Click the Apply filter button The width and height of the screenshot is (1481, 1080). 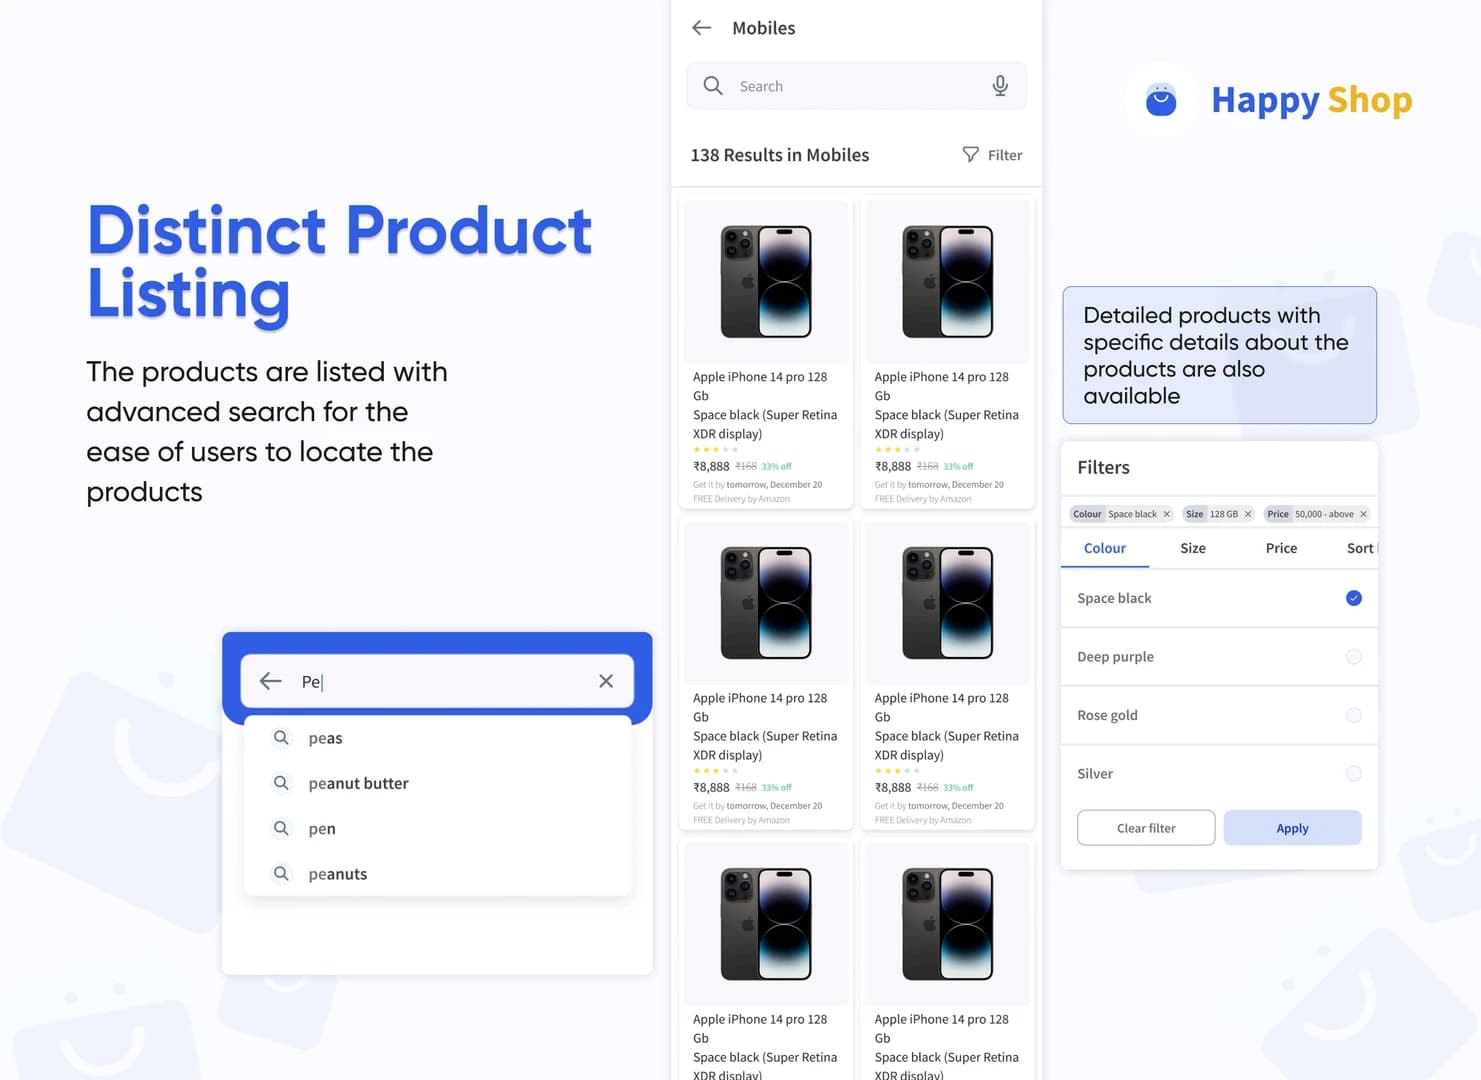point(1292,828)
